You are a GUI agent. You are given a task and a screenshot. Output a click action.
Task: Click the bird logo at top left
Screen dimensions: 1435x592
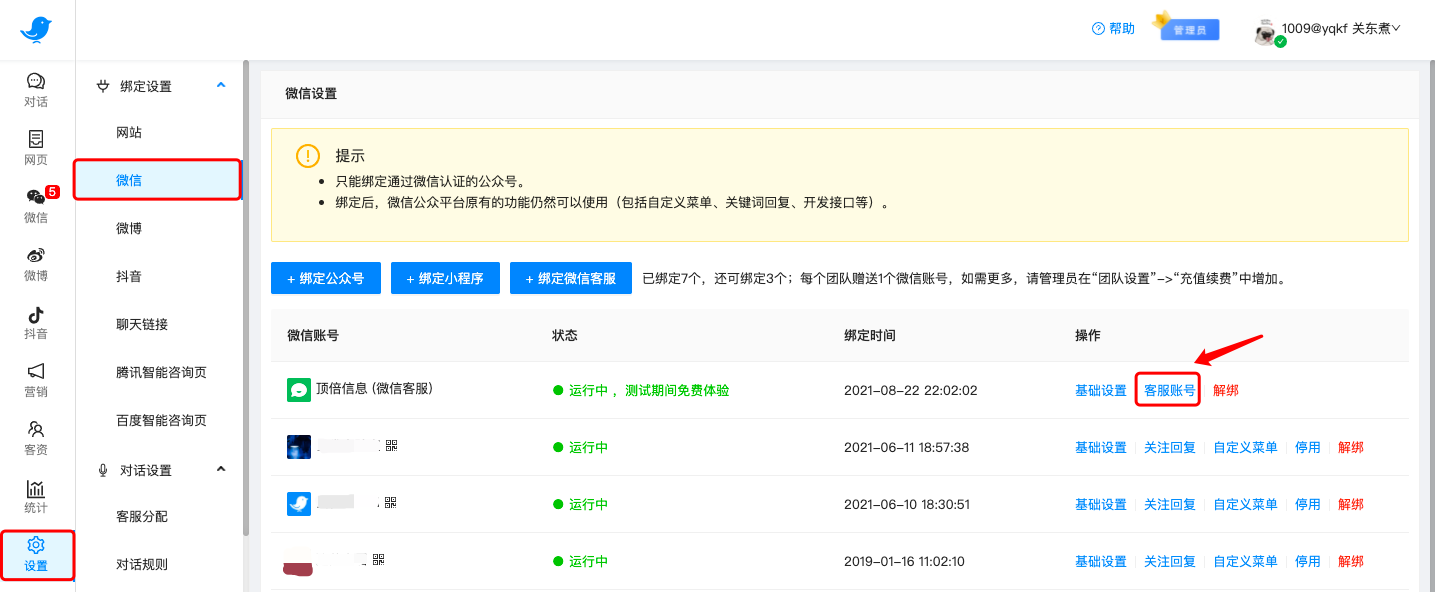pyautogui.click(x=36, y=30)
